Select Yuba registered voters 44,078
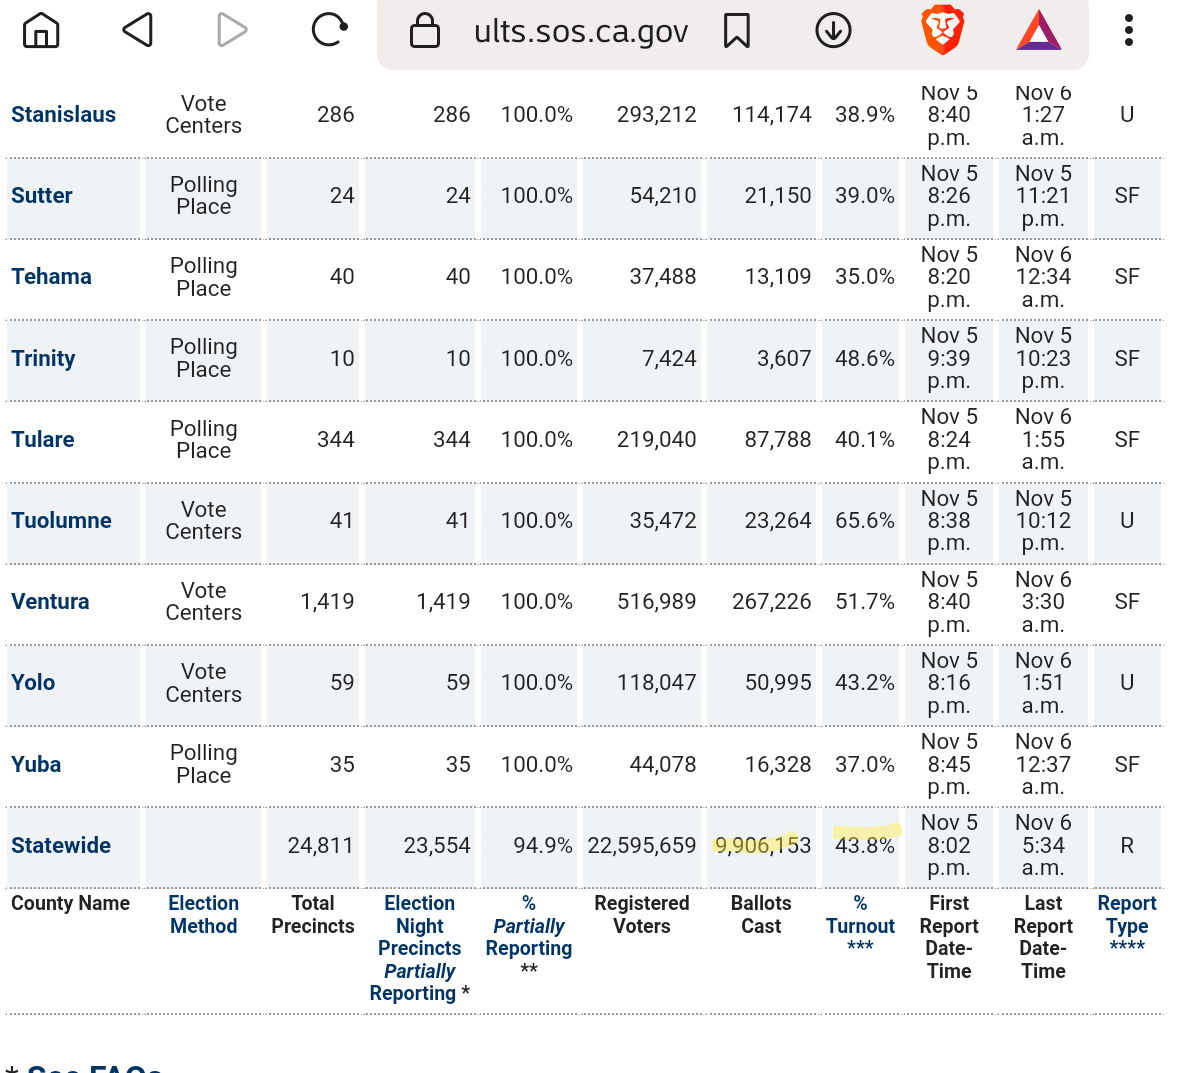Screen dimensions: 1182x1073 (x=663, y=764)
